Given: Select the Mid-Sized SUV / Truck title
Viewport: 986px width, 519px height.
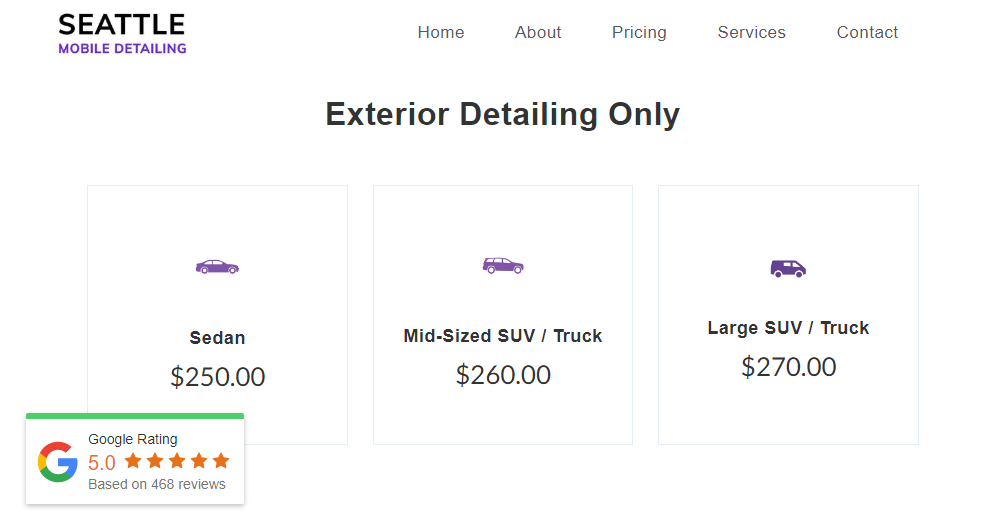Looking at the screenshot, I should pos(503,336).
